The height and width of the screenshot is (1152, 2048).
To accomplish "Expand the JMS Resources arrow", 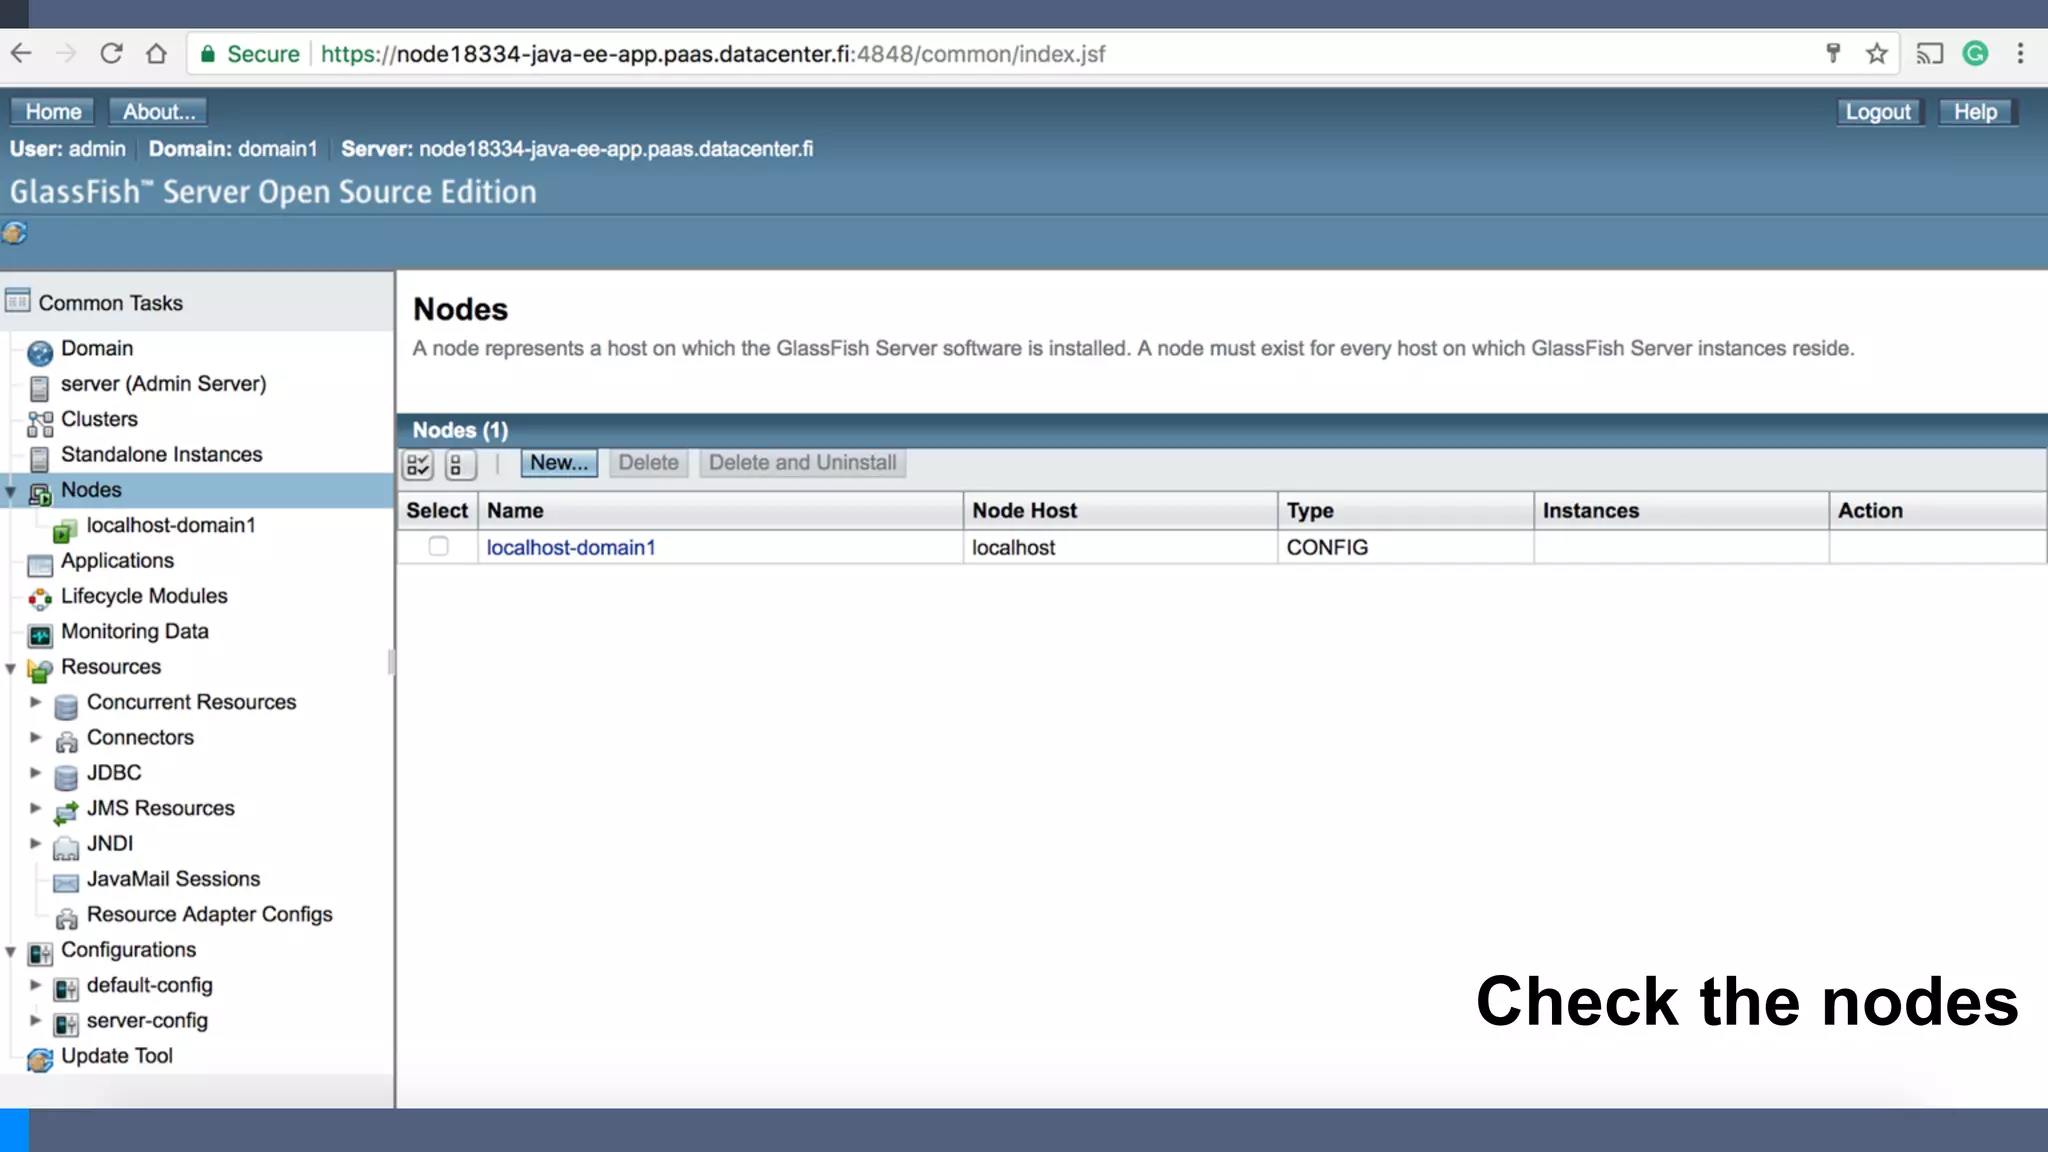I will [35, 808].
